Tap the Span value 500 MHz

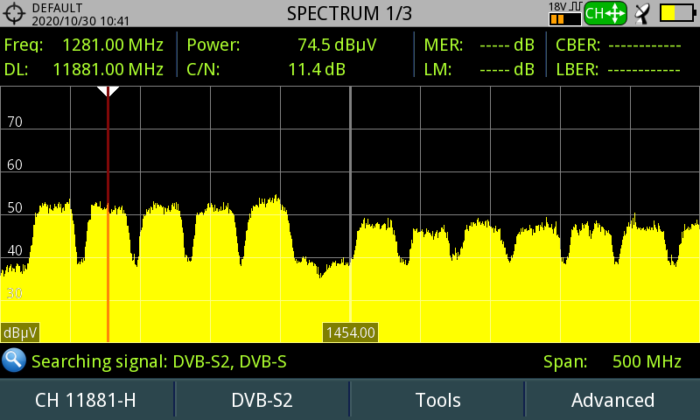coord(647,361)
